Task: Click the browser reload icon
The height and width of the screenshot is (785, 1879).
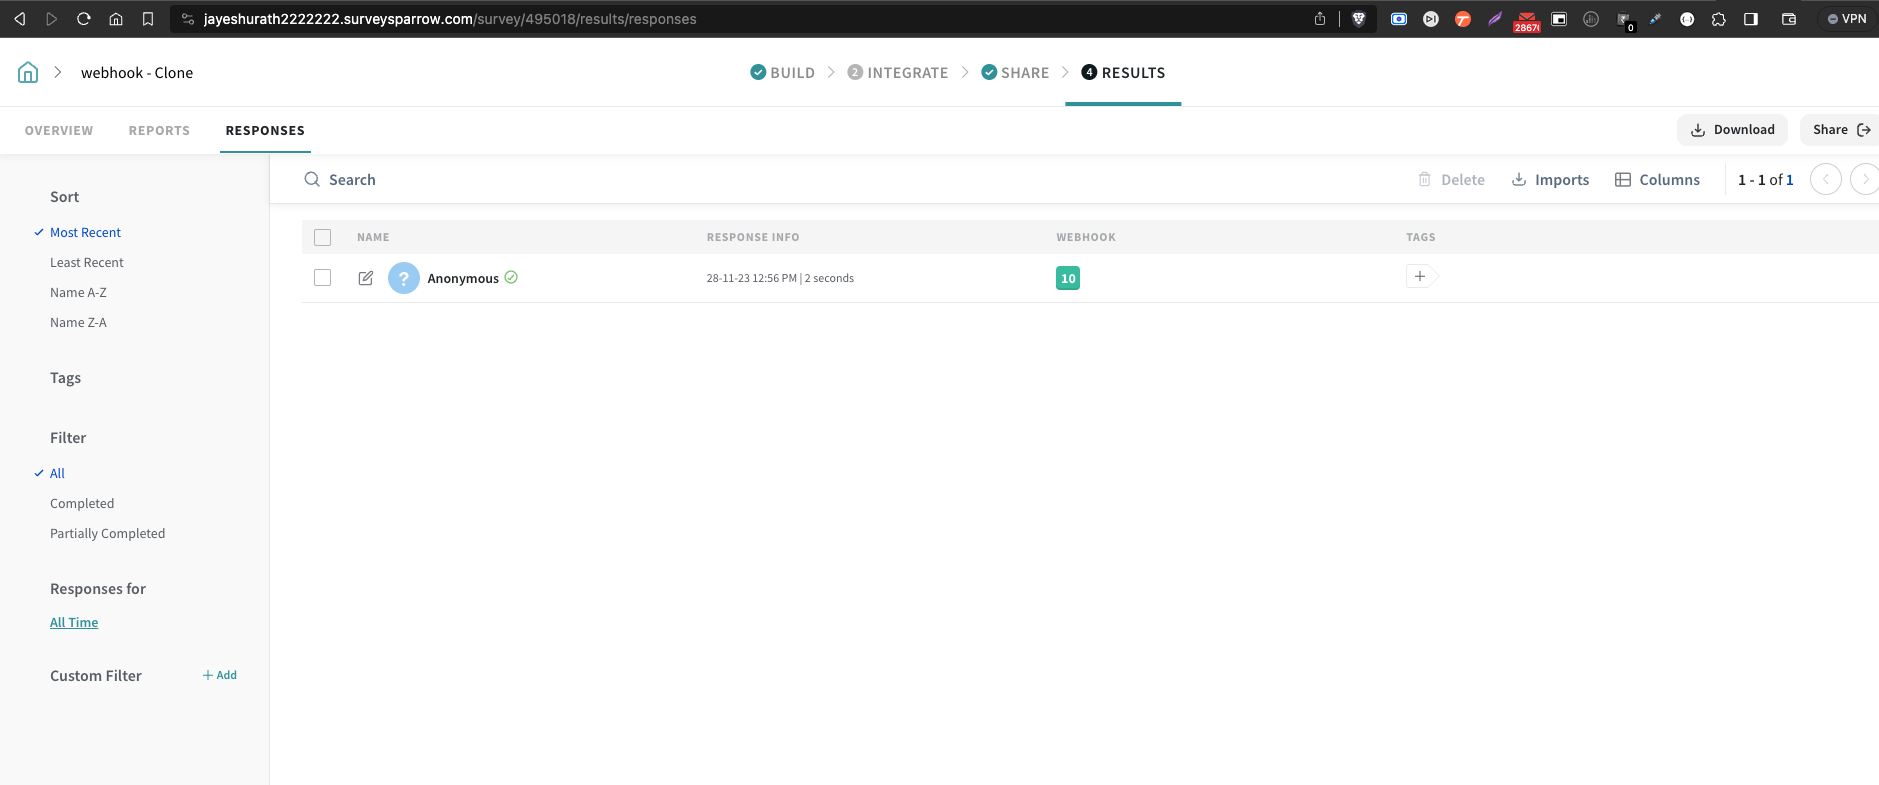Action: 84,19
